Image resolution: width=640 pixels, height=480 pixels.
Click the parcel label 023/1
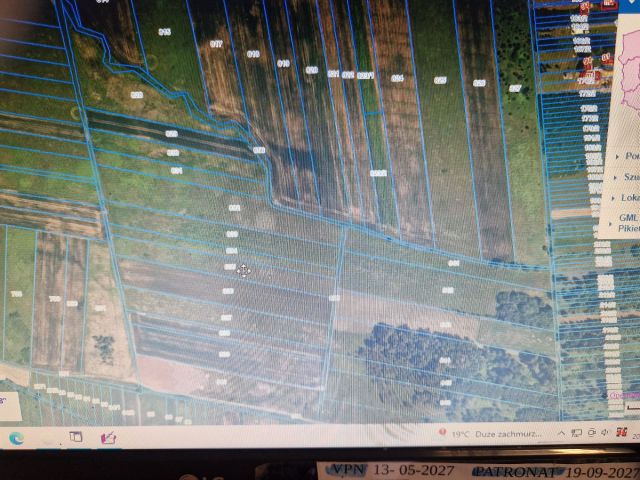(x=365, y=76)
